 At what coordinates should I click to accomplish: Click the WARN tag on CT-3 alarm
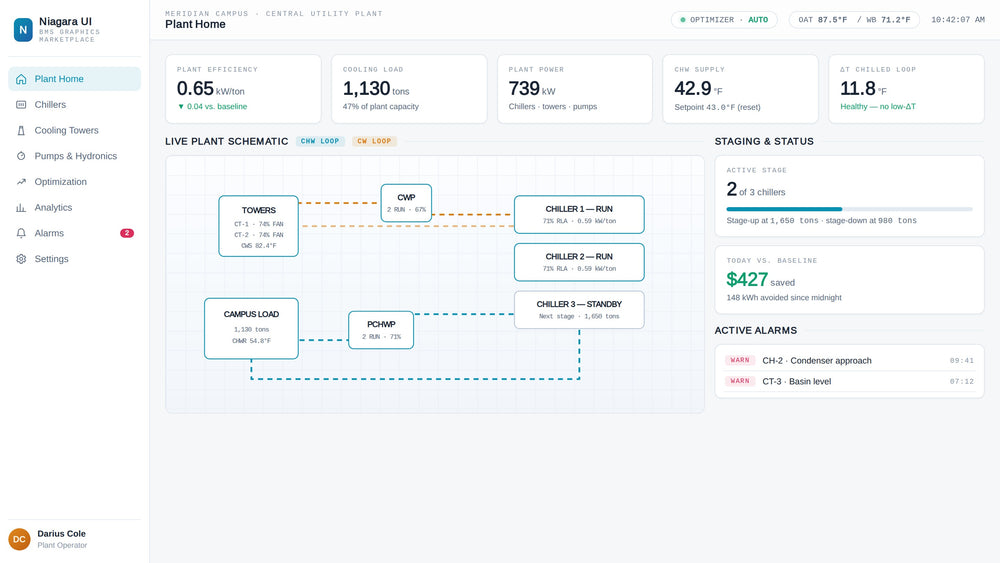(x=740, y=381)
